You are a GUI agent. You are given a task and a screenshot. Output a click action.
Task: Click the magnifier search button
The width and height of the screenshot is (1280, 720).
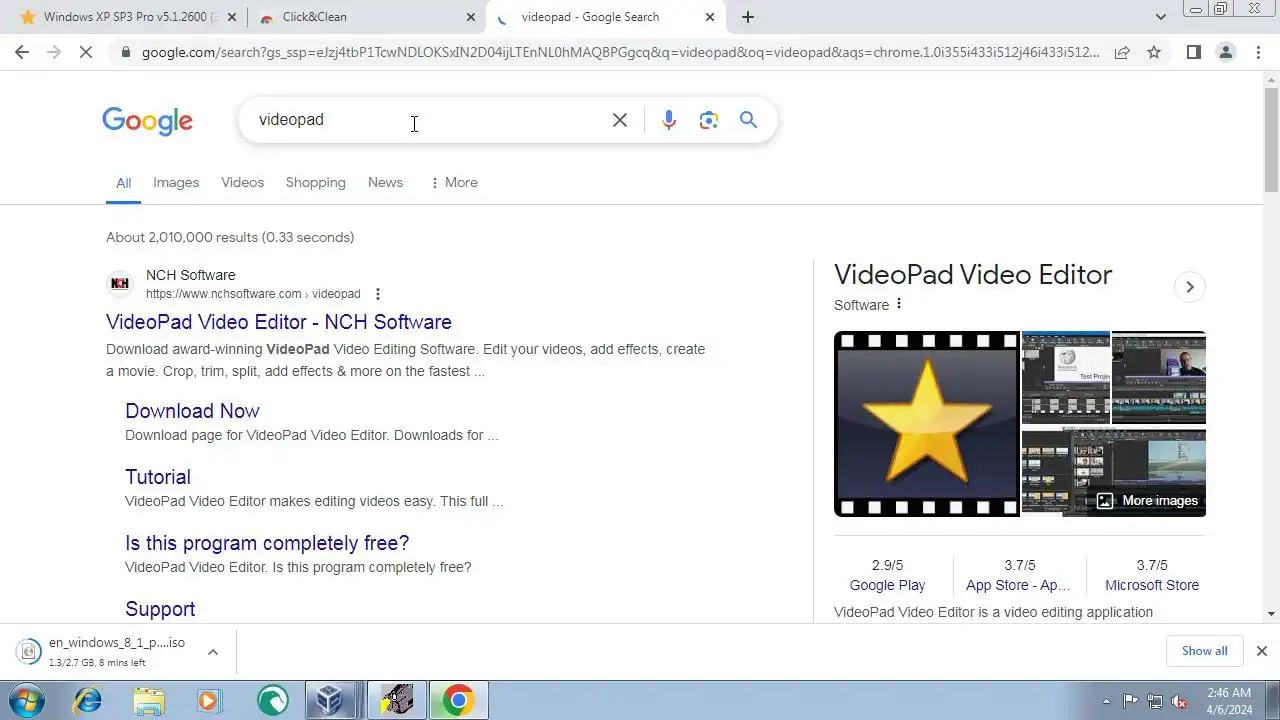click(x=748, y=120)
